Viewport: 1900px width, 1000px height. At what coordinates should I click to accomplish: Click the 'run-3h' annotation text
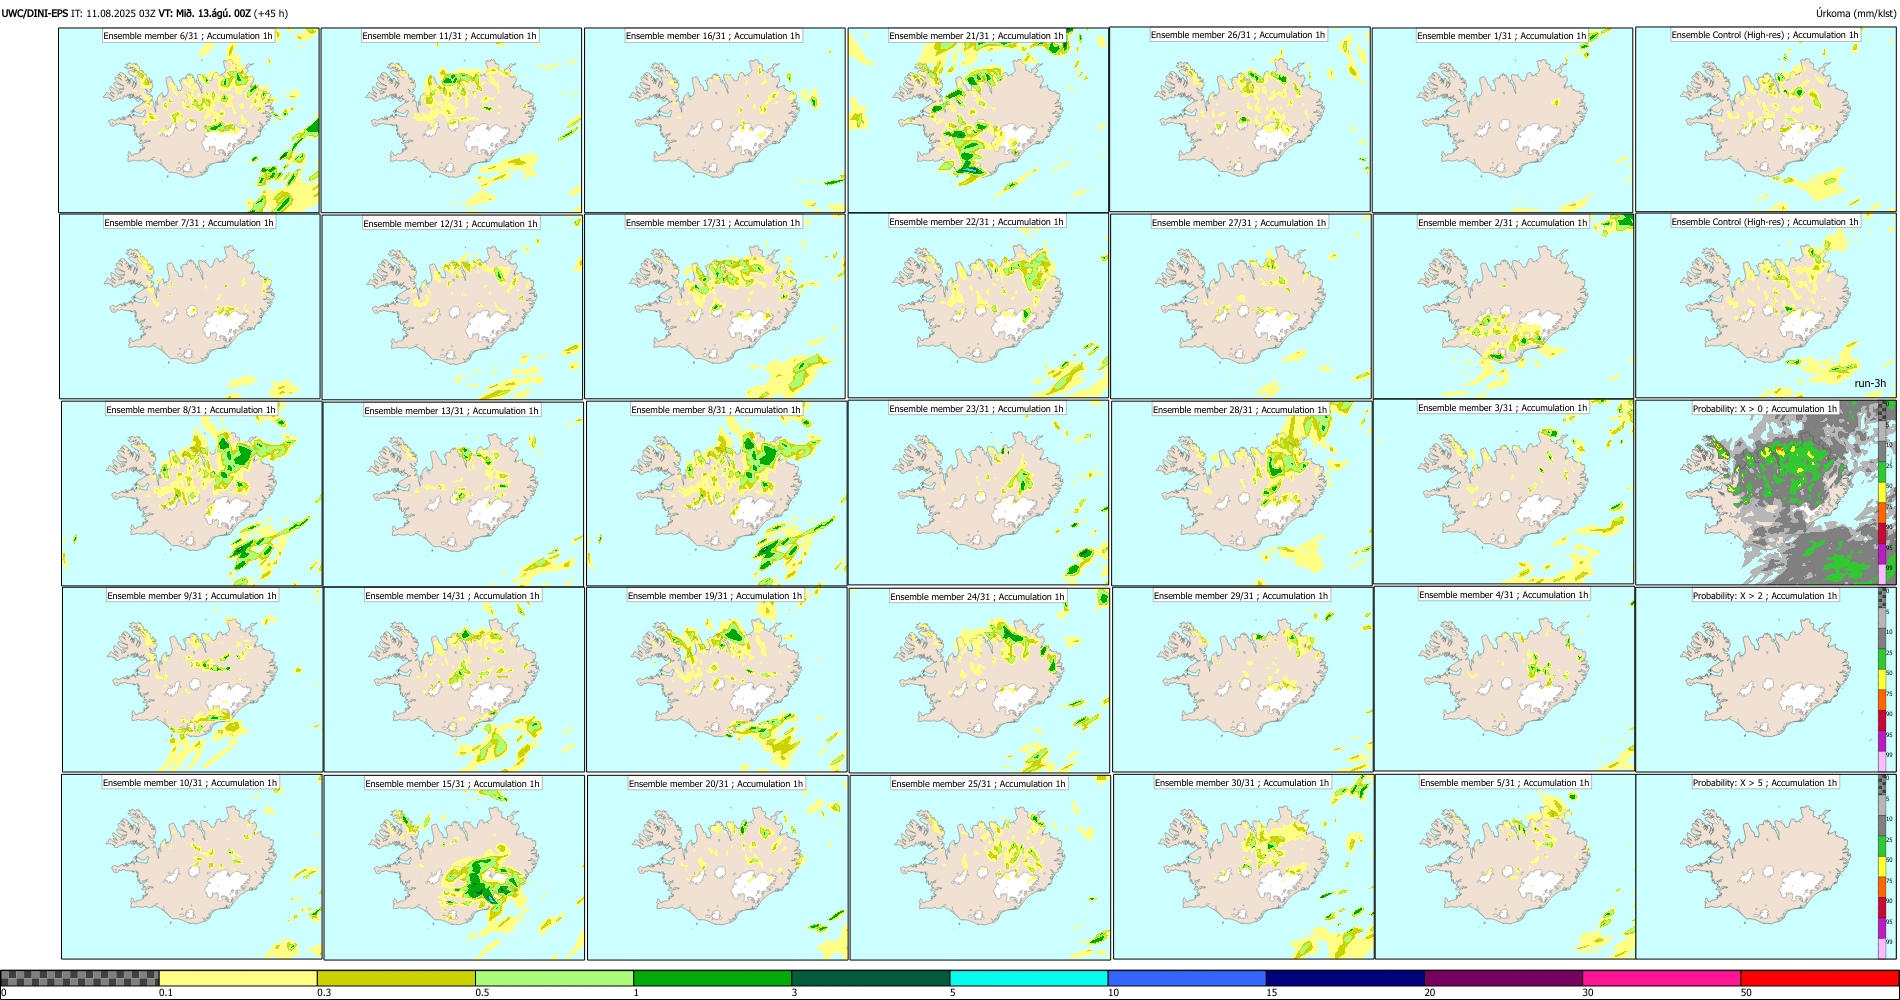[x=1870, y=384]
